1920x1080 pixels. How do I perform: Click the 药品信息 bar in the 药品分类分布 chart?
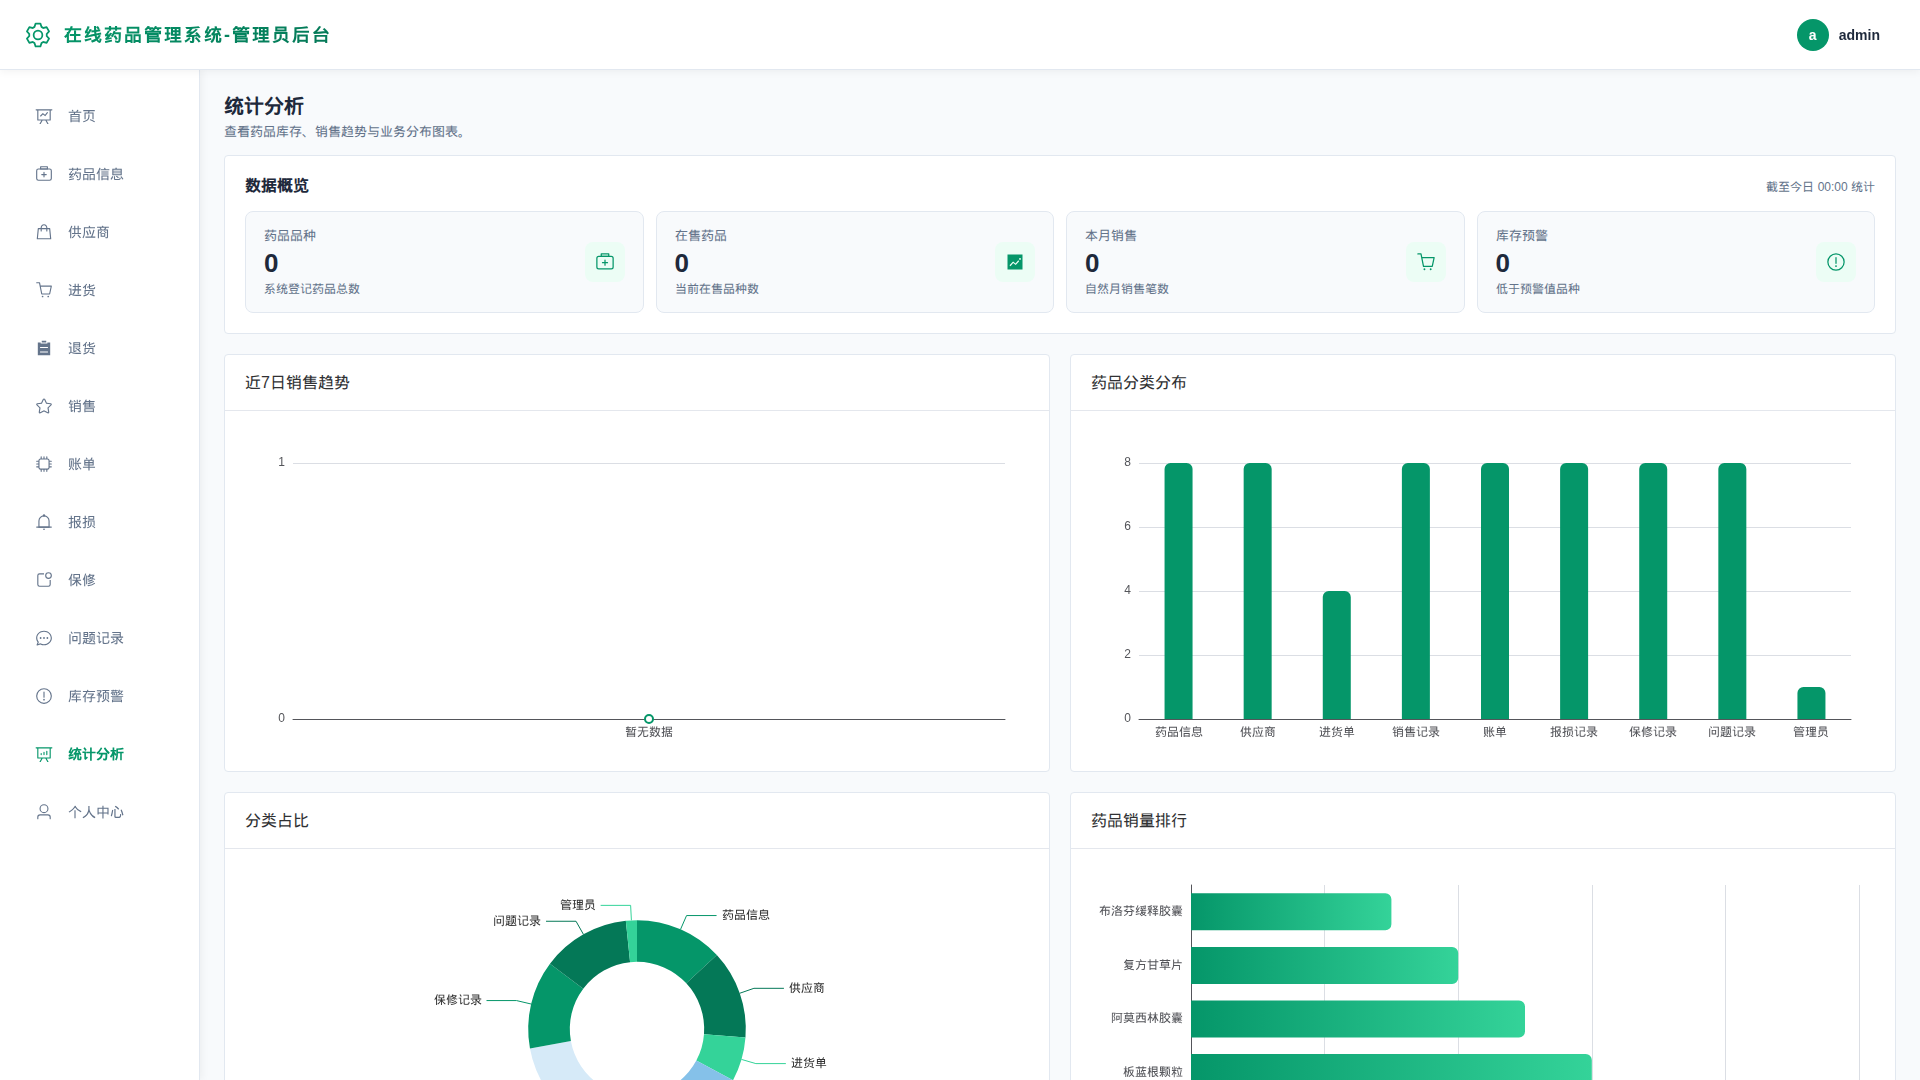pos(1178,591)
